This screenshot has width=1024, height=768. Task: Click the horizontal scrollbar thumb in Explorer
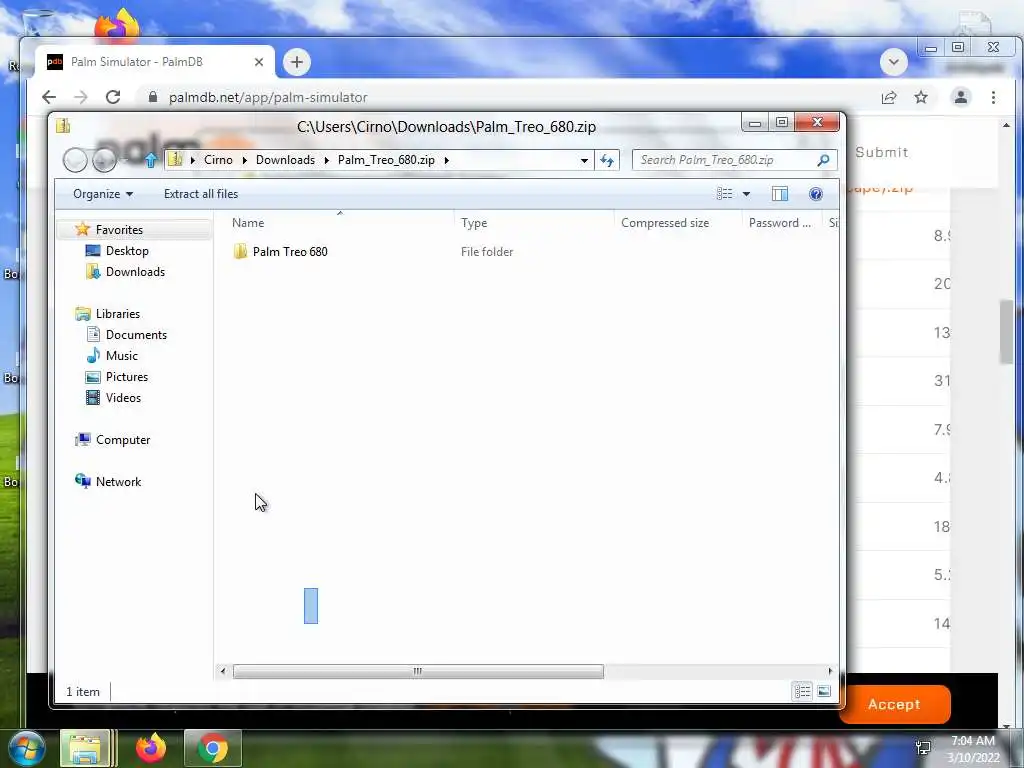[x=418, y=671]
